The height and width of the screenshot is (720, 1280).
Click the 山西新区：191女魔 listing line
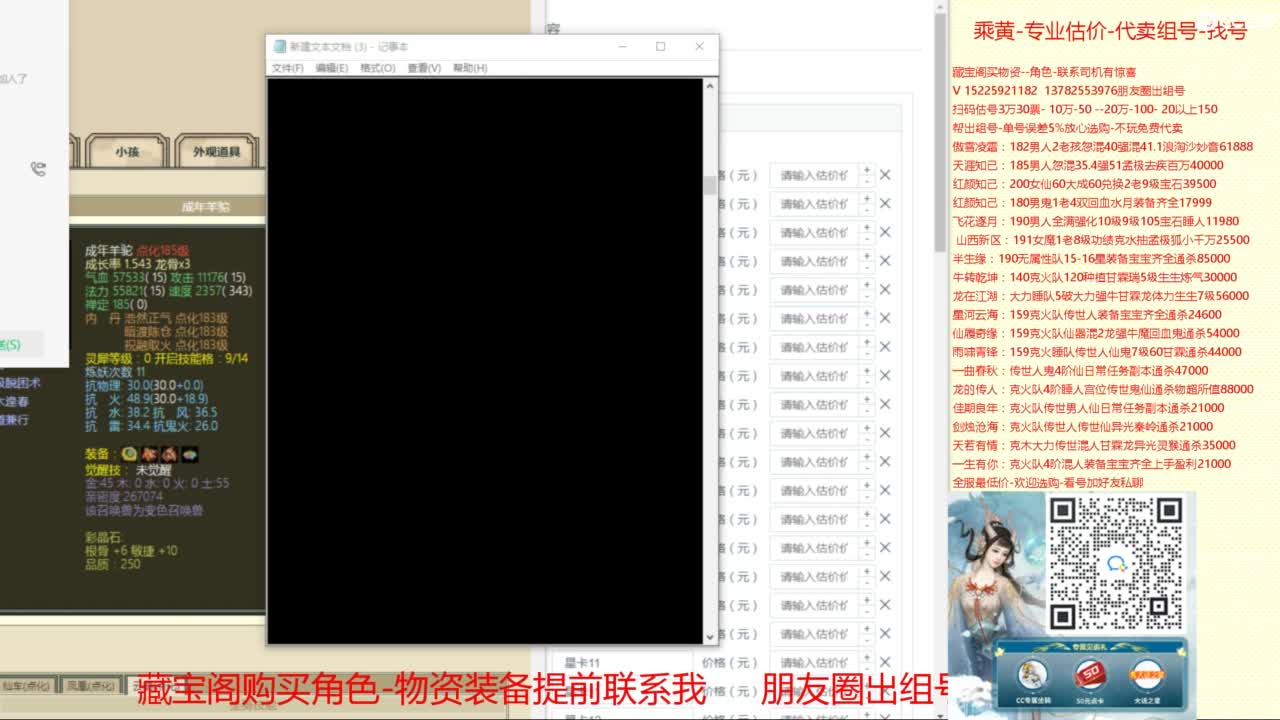coord(1103,240)
